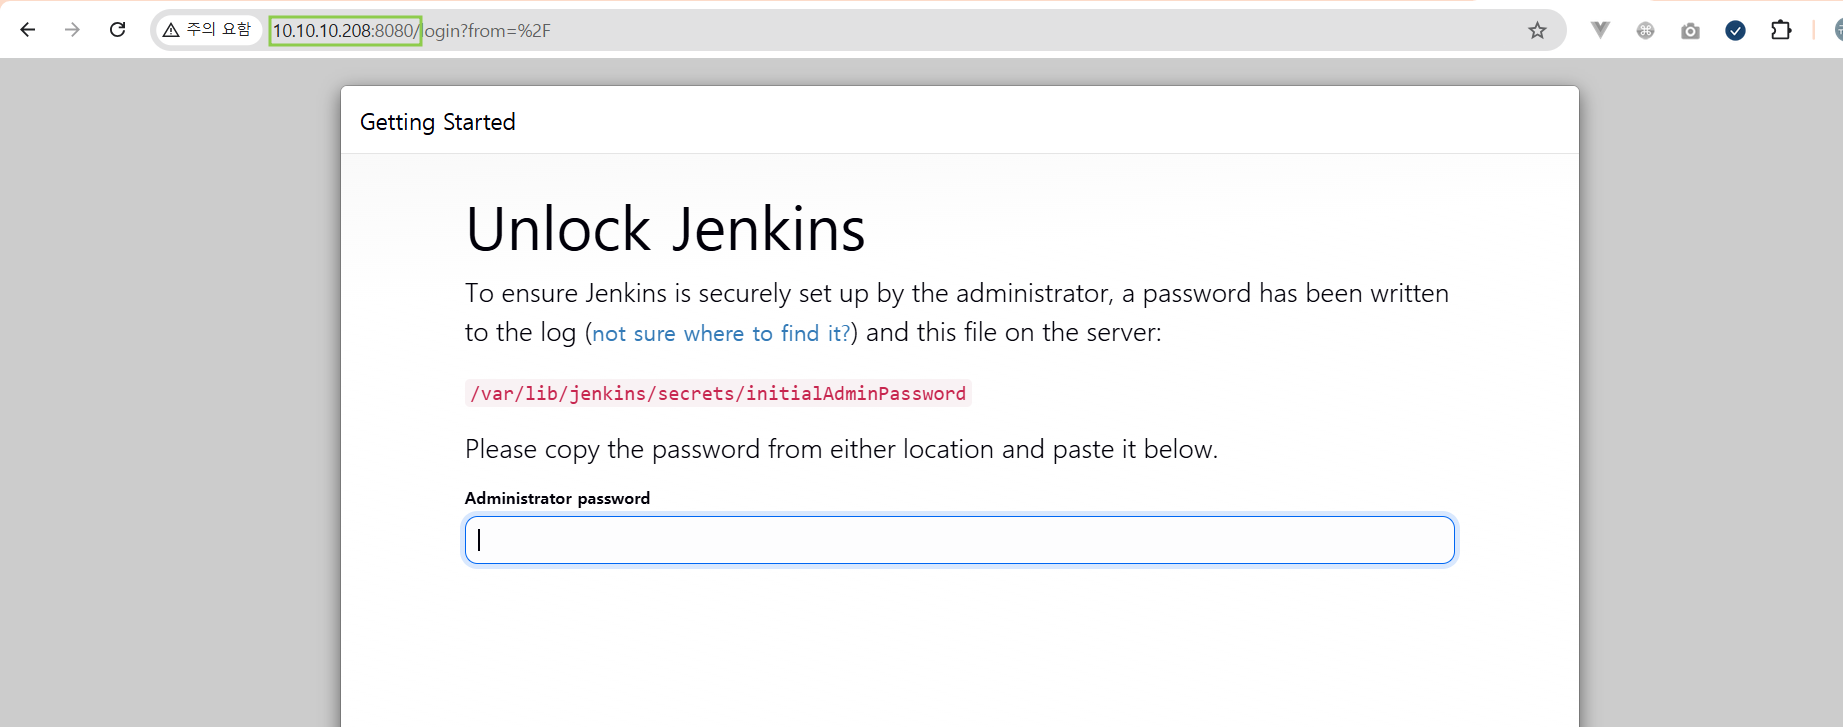Open the Extensions puzzle icon
This screenshot has height=727, width=1843.
coord(1781,30)
